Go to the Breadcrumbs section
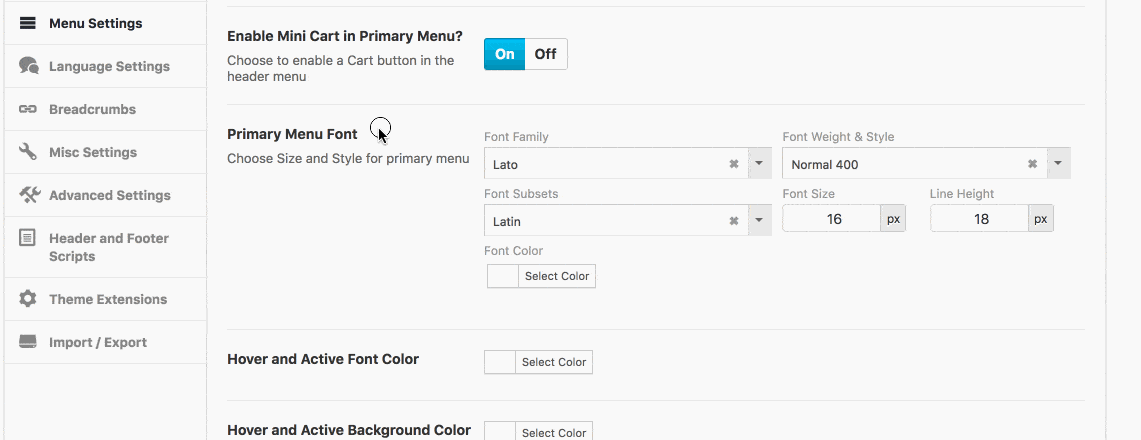 click(x=92, y=109)
